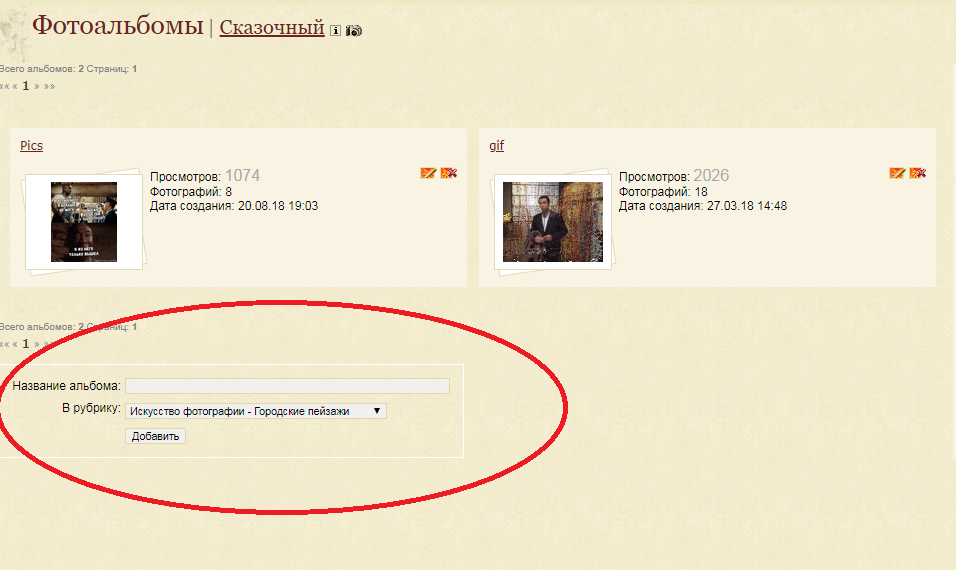The height and width of the screenshot is (570, 956).
Task: Select page 1 in bottom pagination
Action: tap(26, 344)
